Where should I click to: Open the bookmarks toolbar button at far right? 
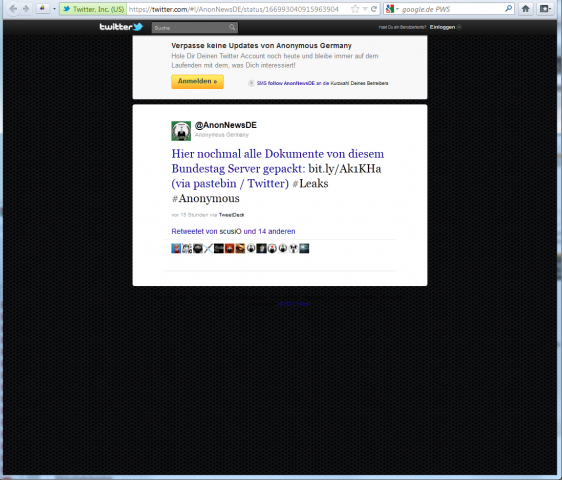pos(546,9)
